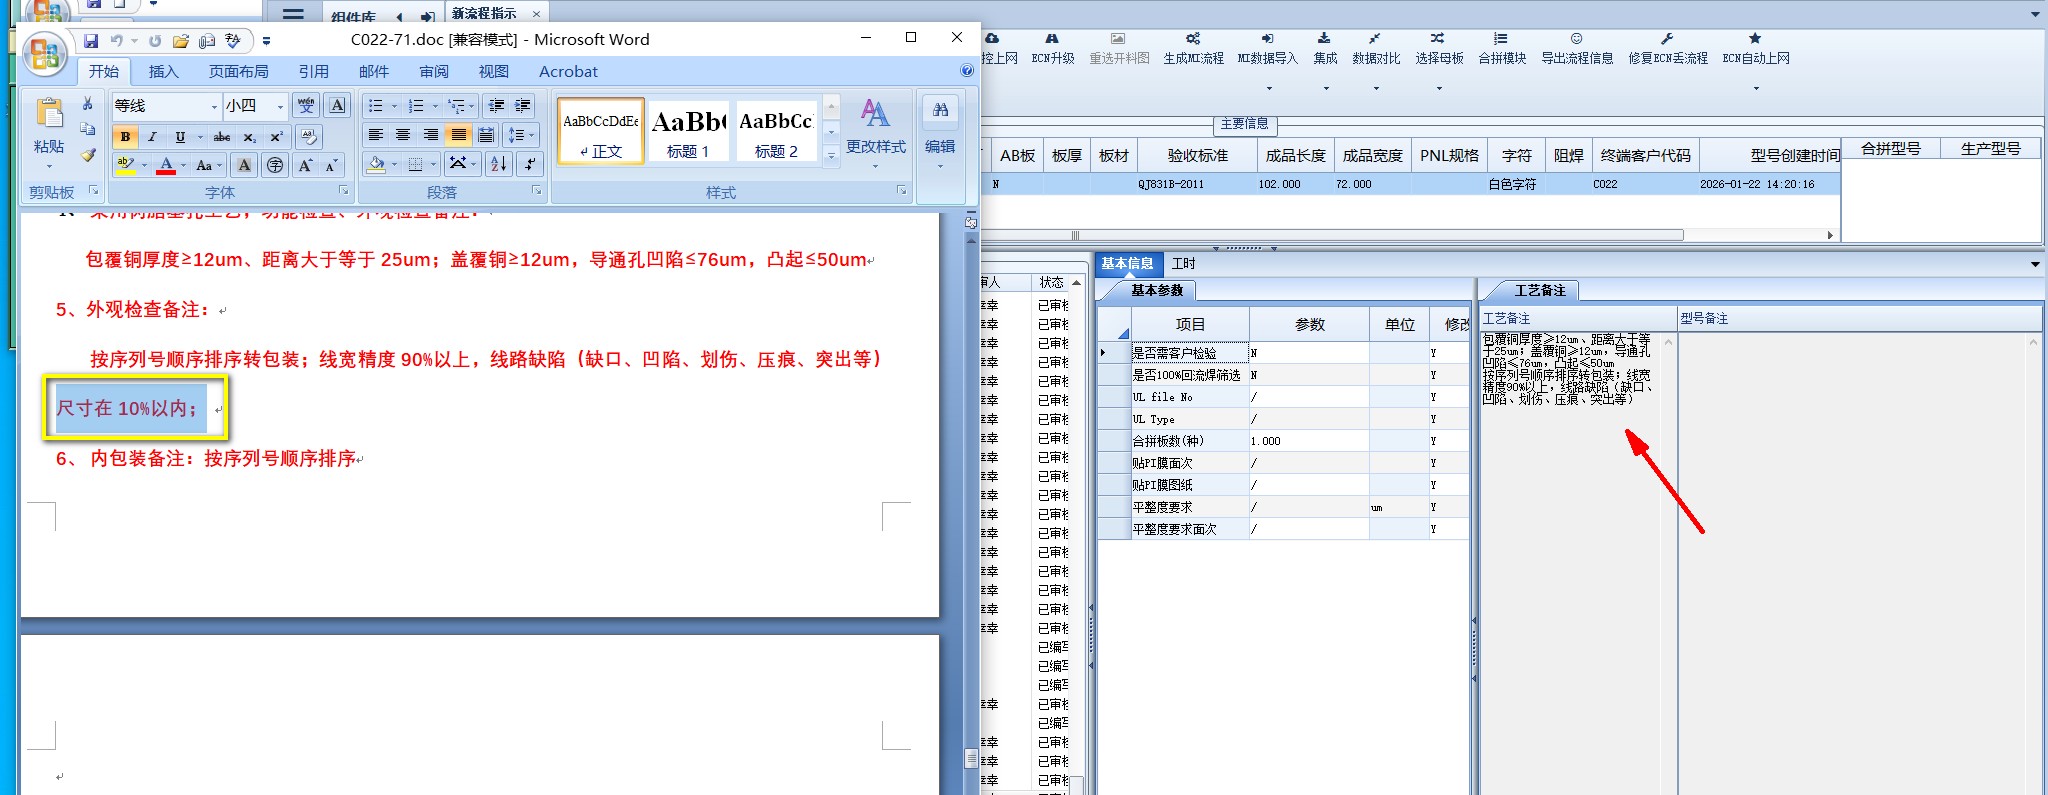The image size is (2048, 795).
Task: Click the large 粘贴 paste clipboard icon
Action: (x=49, y=113)
